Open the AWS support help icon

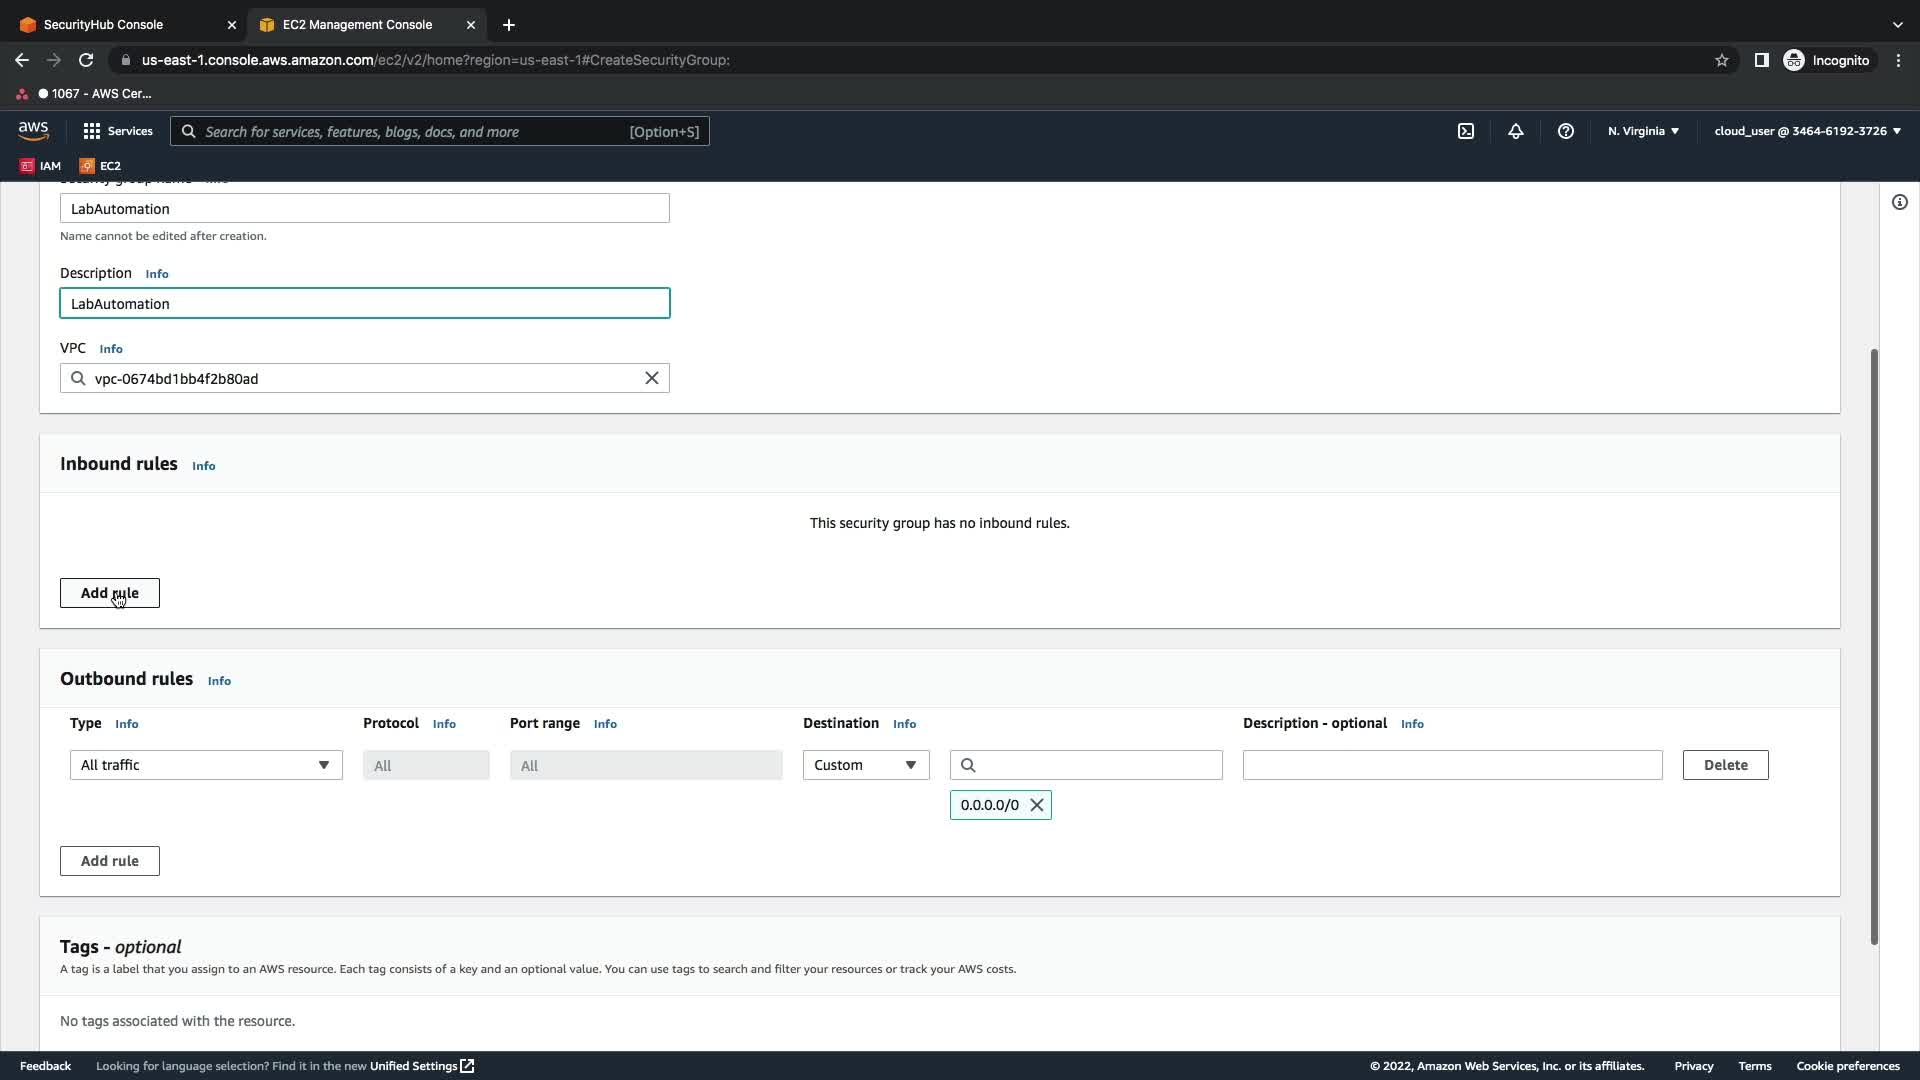coord(1566,131)
